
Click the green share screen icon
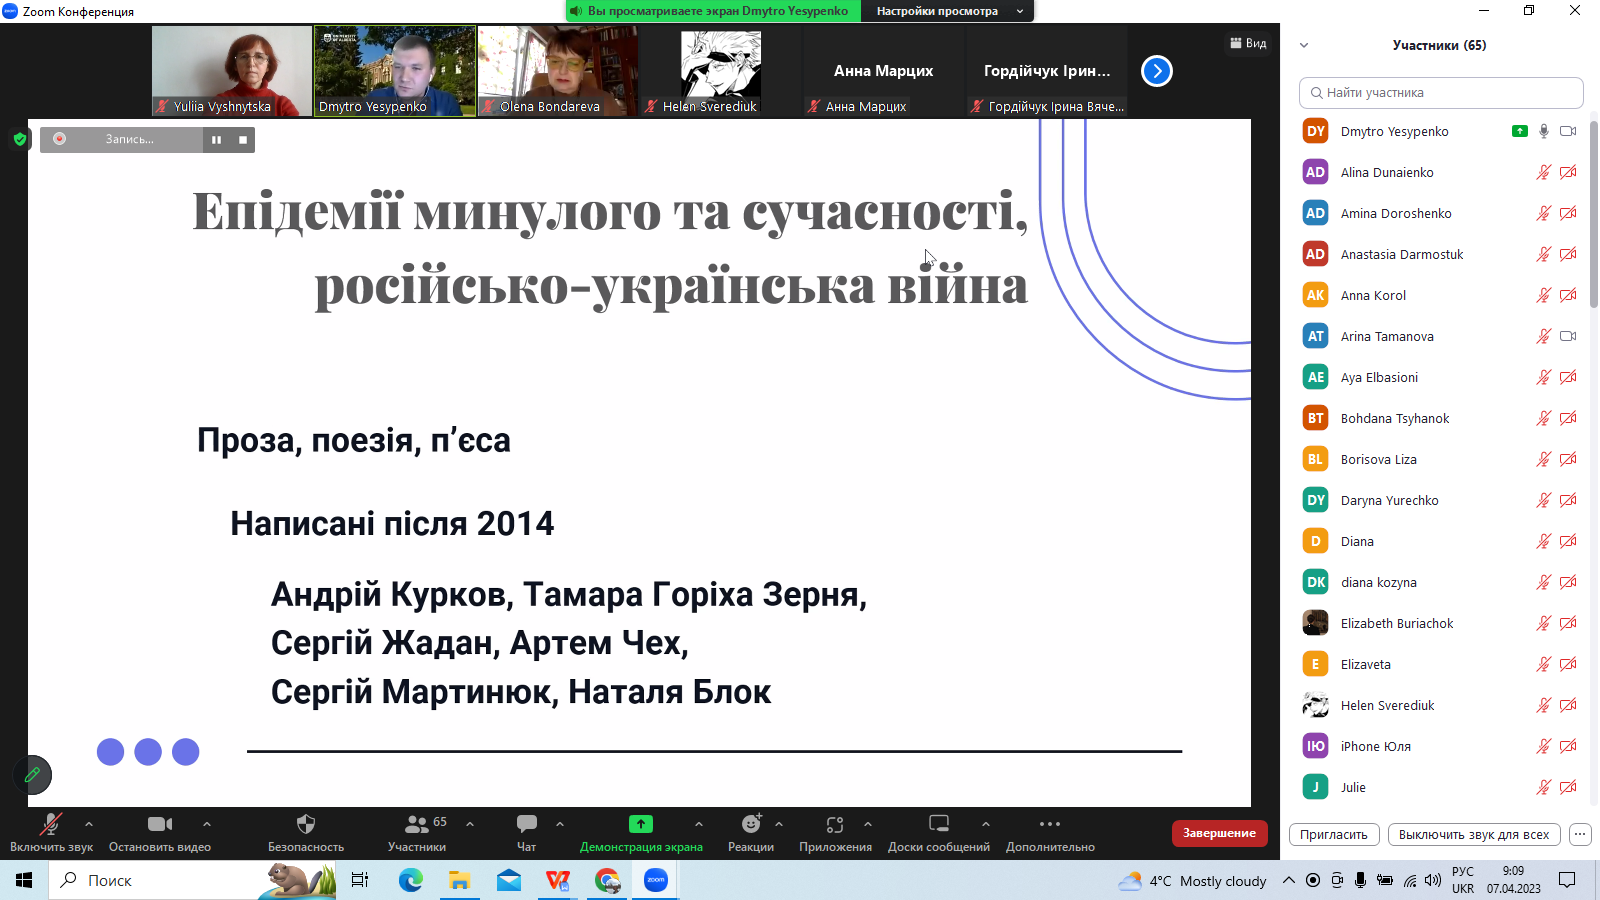[641, 825]
